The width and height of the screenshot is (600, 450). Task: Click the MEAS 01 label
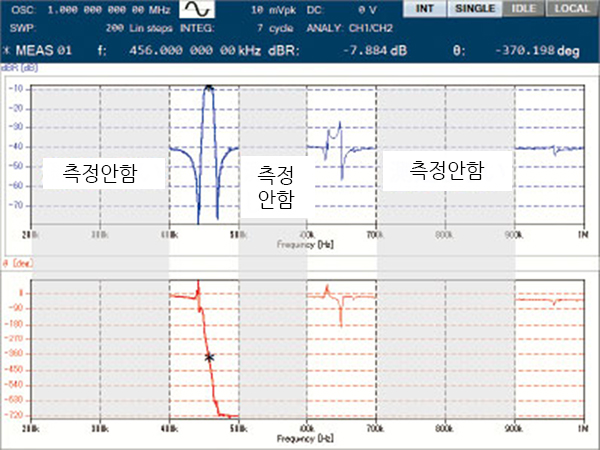tap(44, 50)
